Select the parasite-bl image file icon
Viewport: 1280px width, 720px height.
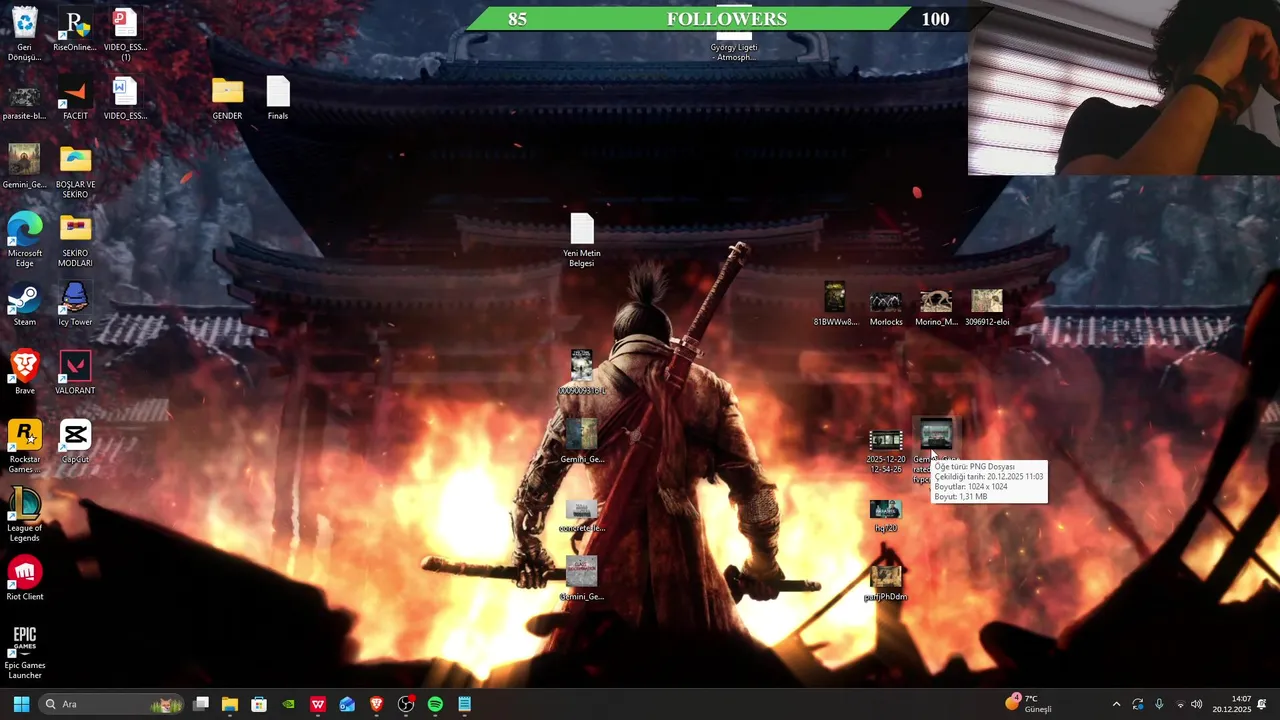click(24, 101)
